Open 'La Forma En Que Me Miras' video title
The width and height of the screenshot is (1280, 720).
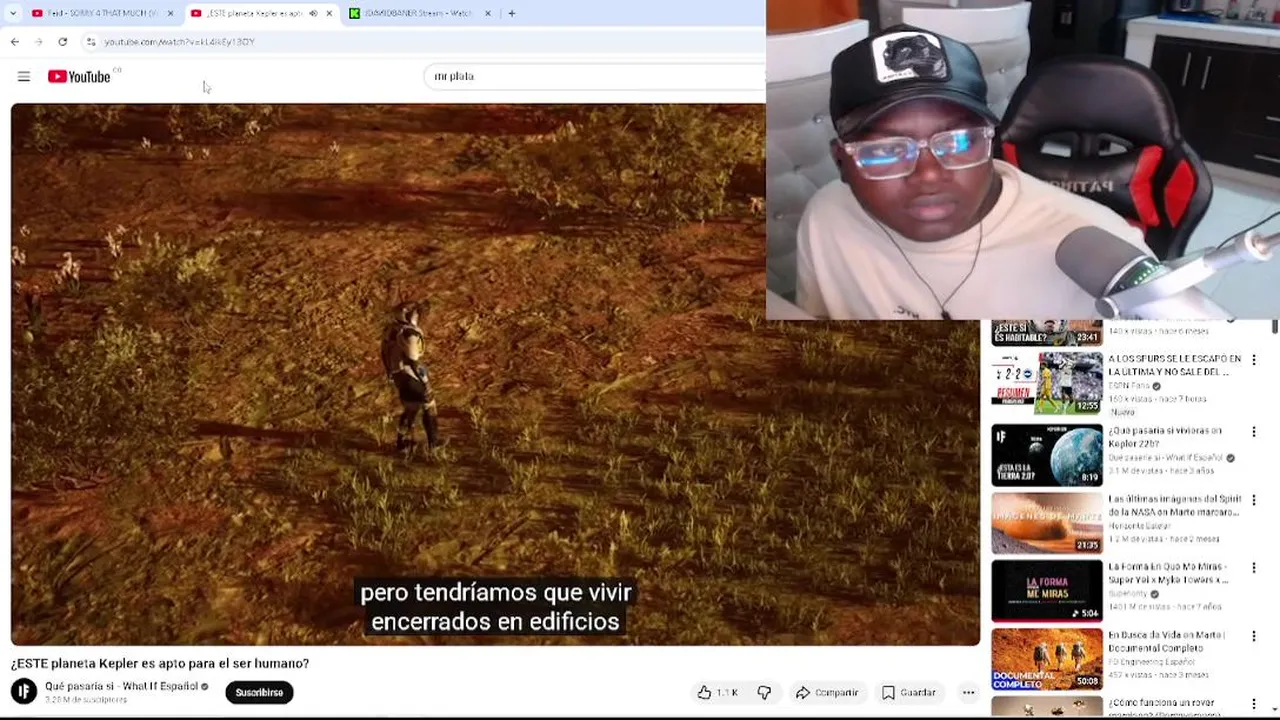tap(1168, 573)
